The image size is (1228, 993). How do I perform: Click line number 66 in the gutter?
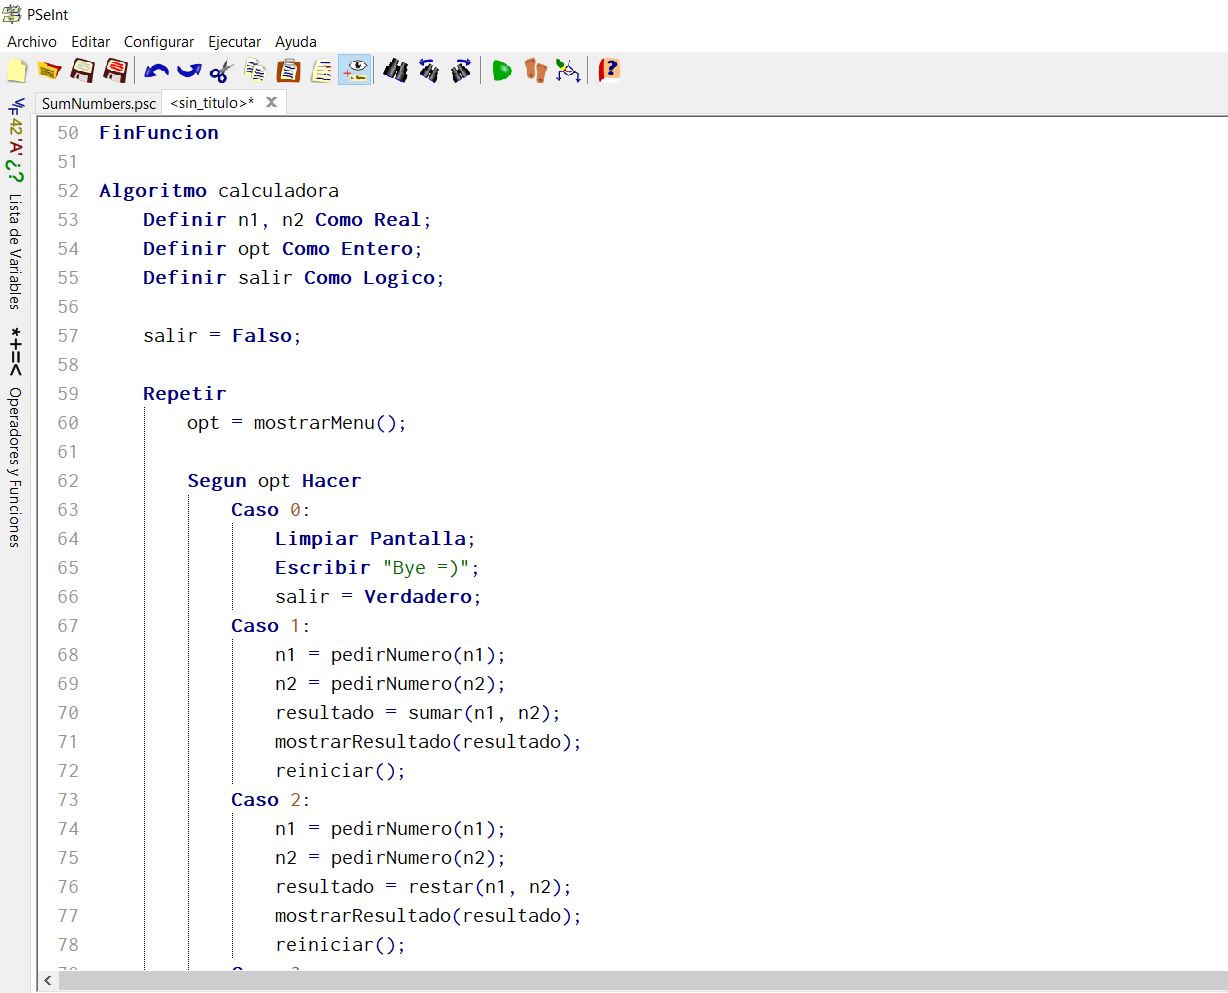68,596
